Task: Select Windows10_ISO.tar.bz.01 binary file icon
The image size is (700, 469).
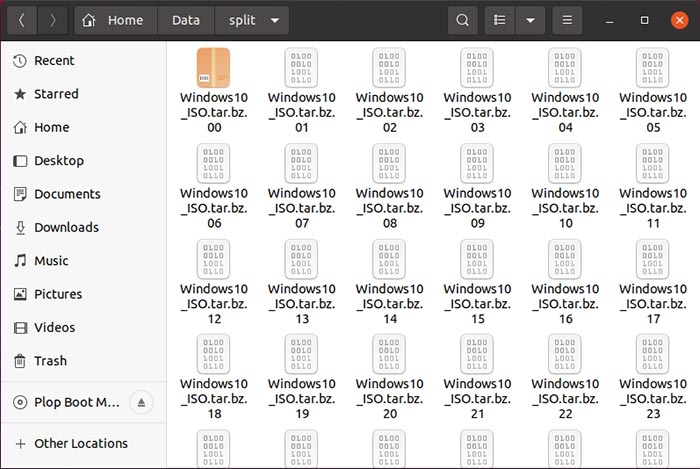Action: [301, 68]
